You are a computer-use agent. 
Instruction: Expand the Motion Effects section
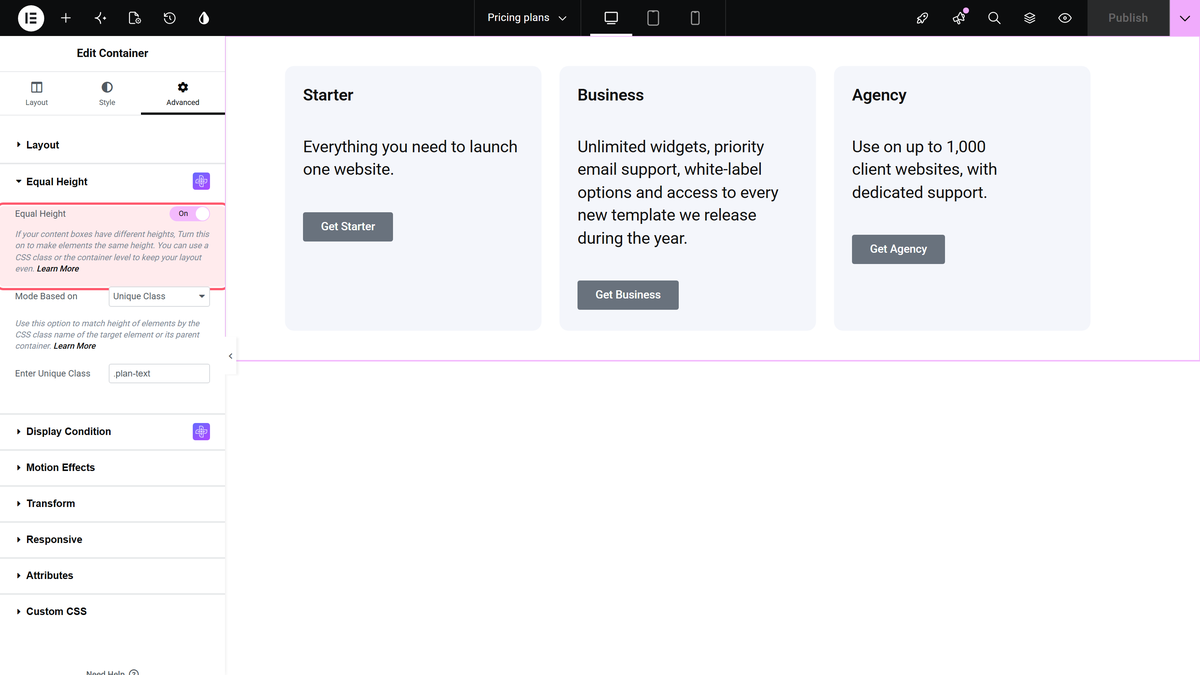tap(112, 467)
